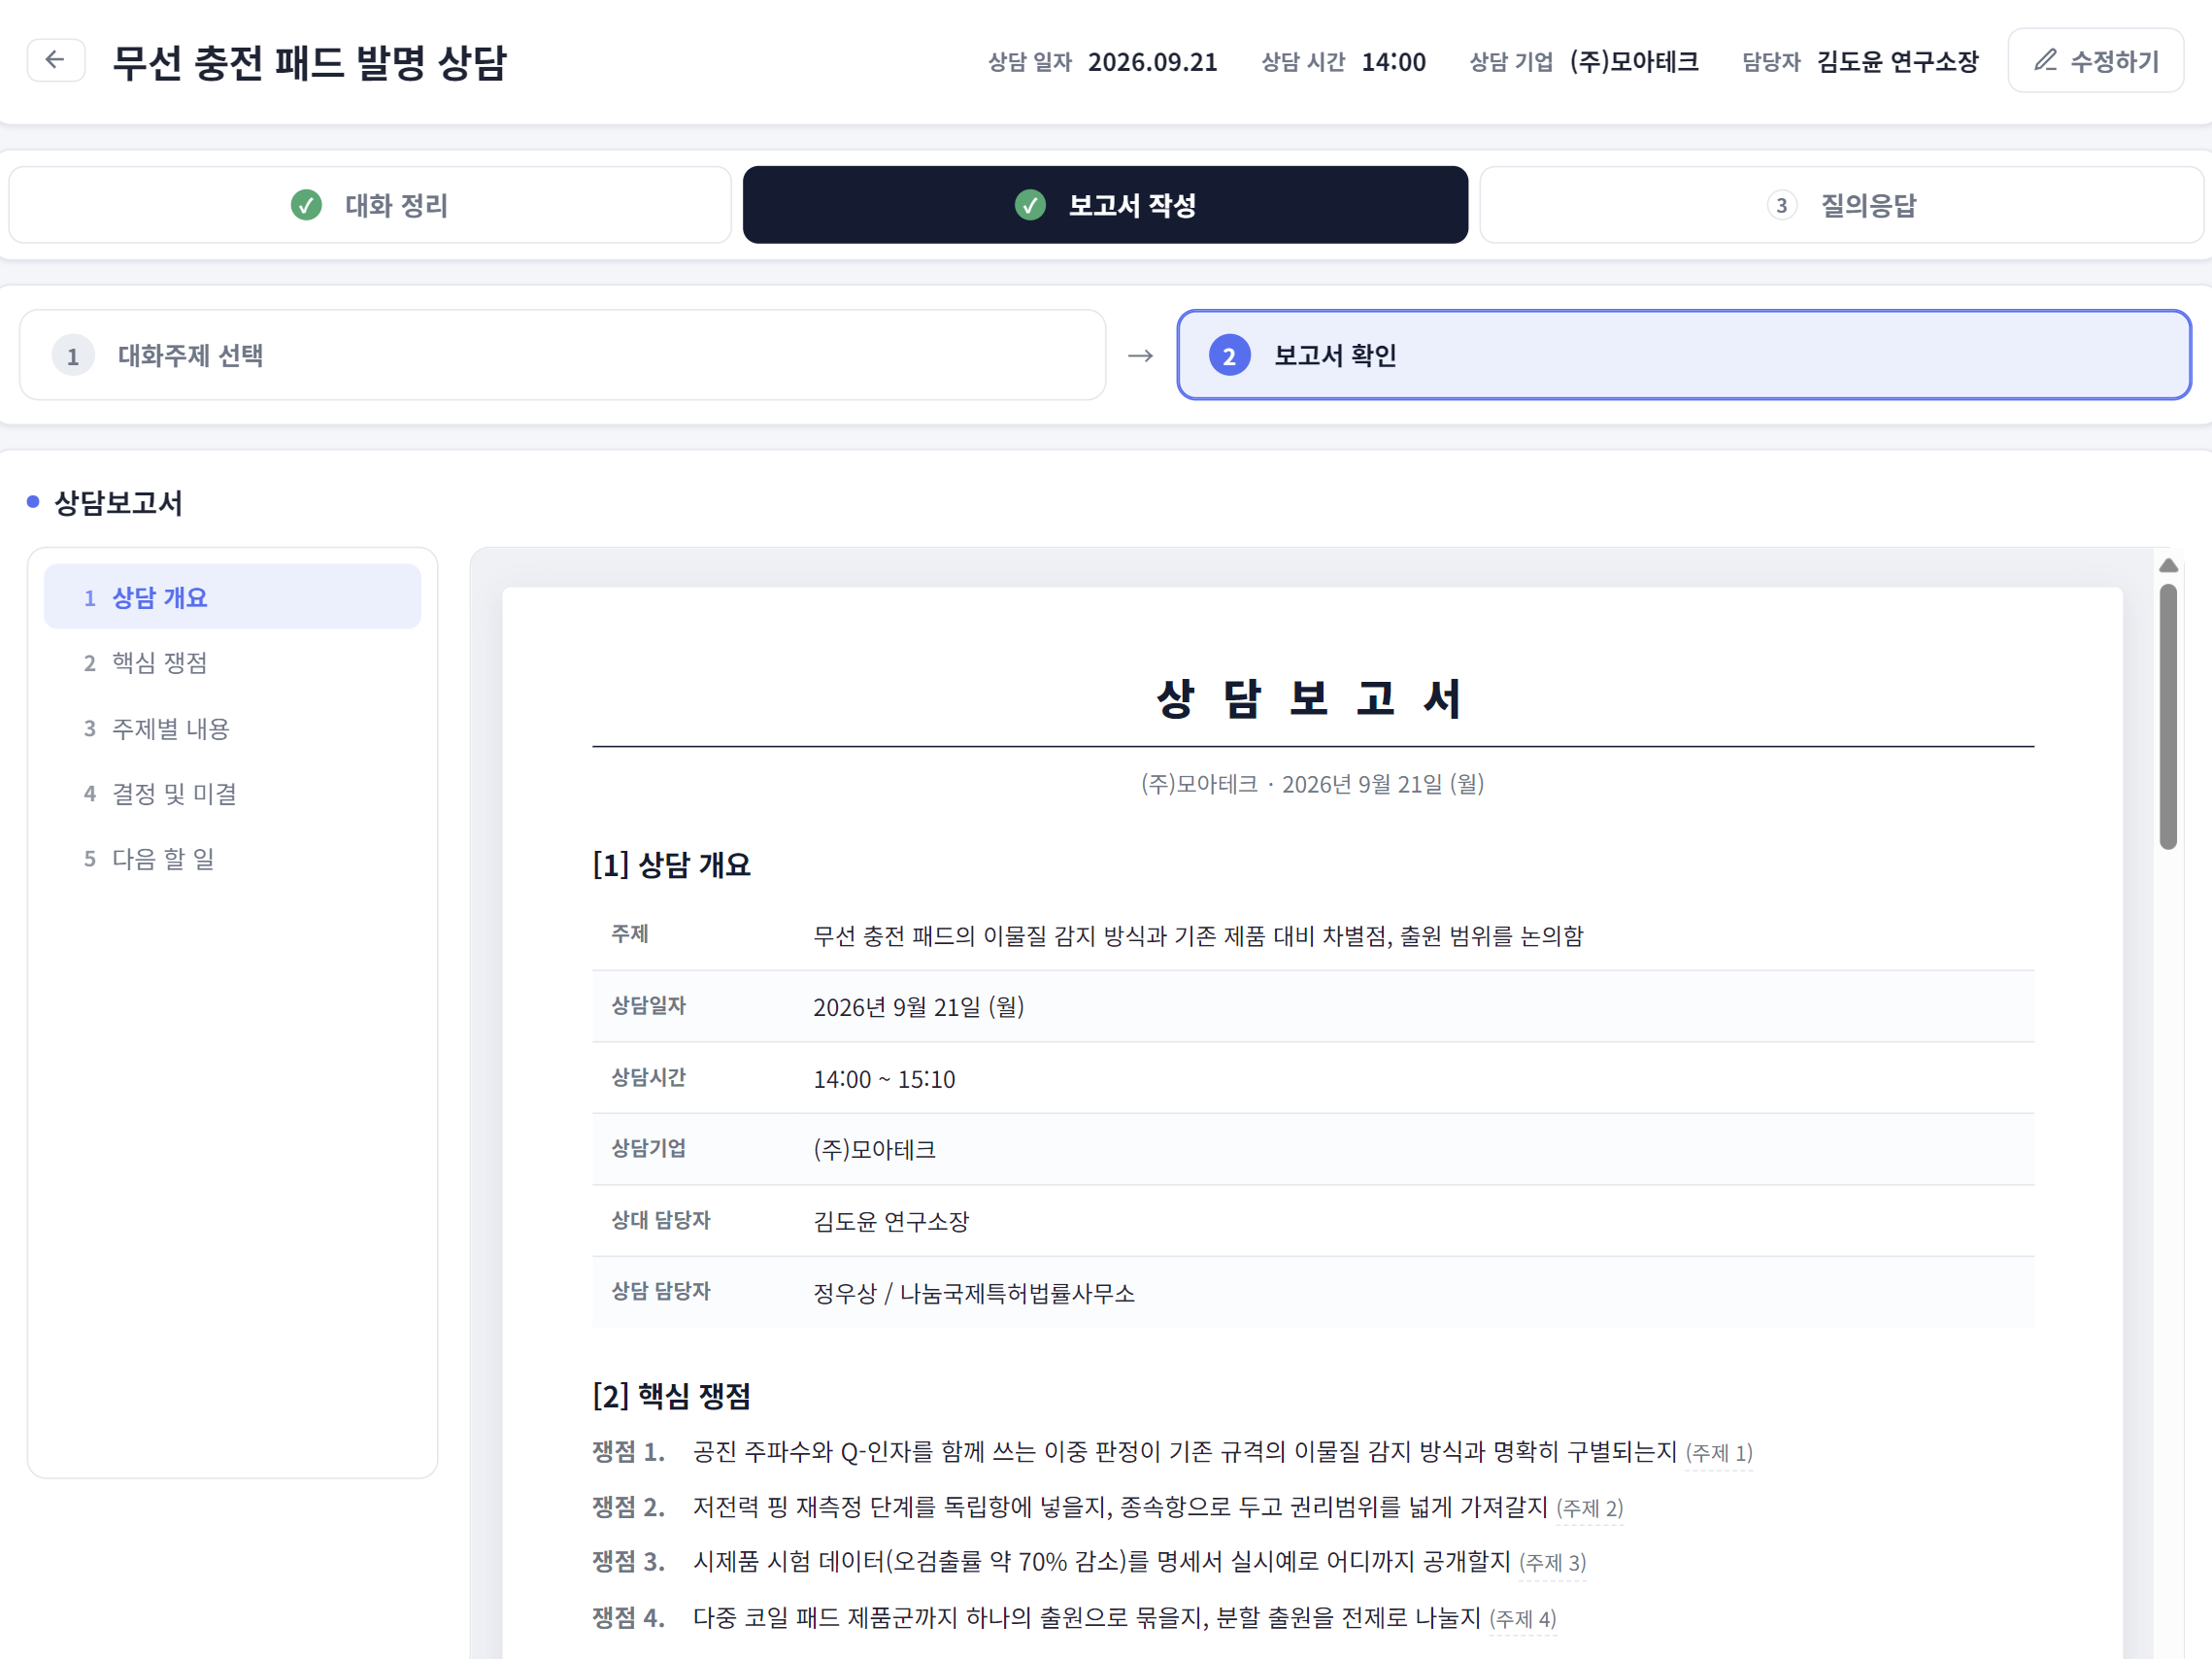
Task: Click the 쟁점 3. issue text
Action: (1101, 1562)
